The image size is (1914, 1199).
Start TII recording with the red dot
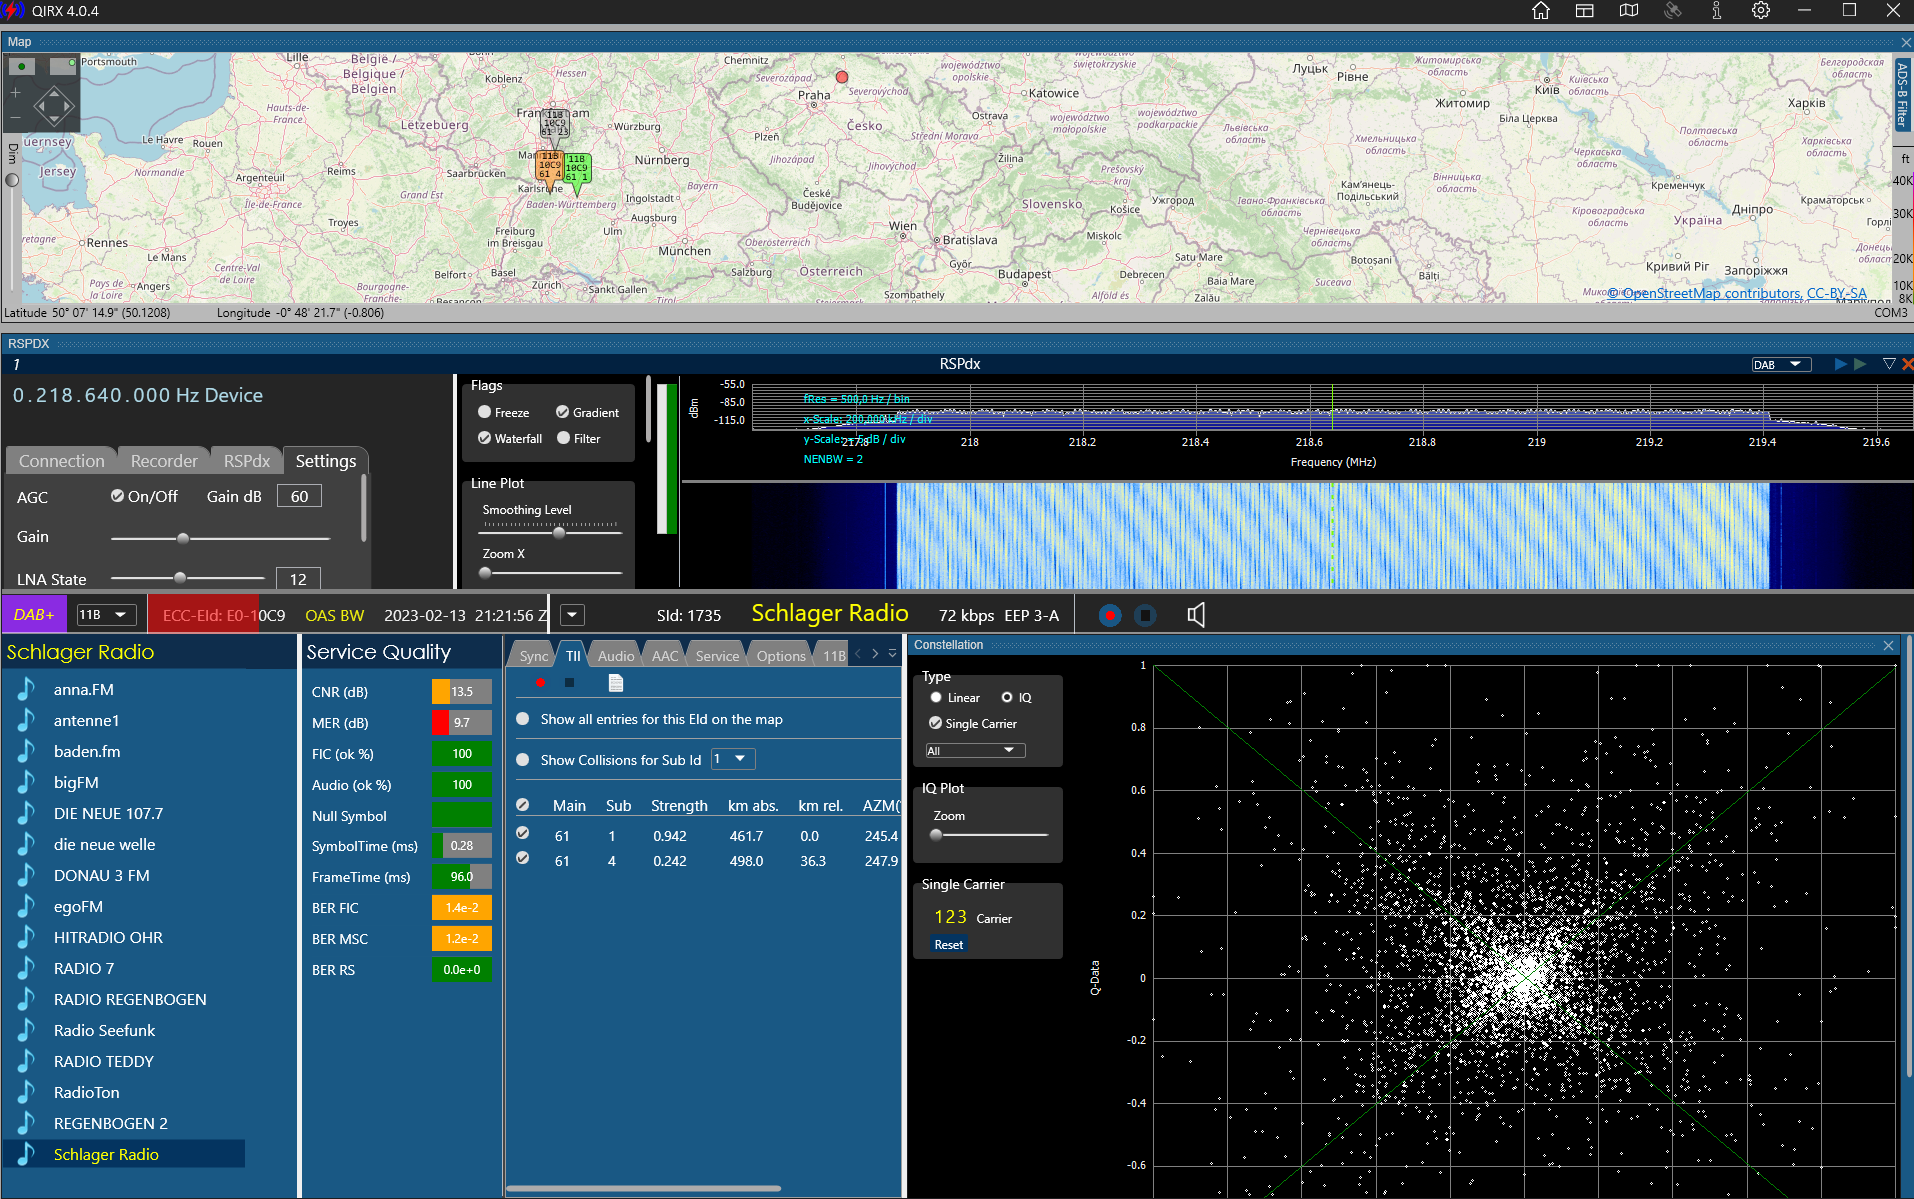coord(540,682)
